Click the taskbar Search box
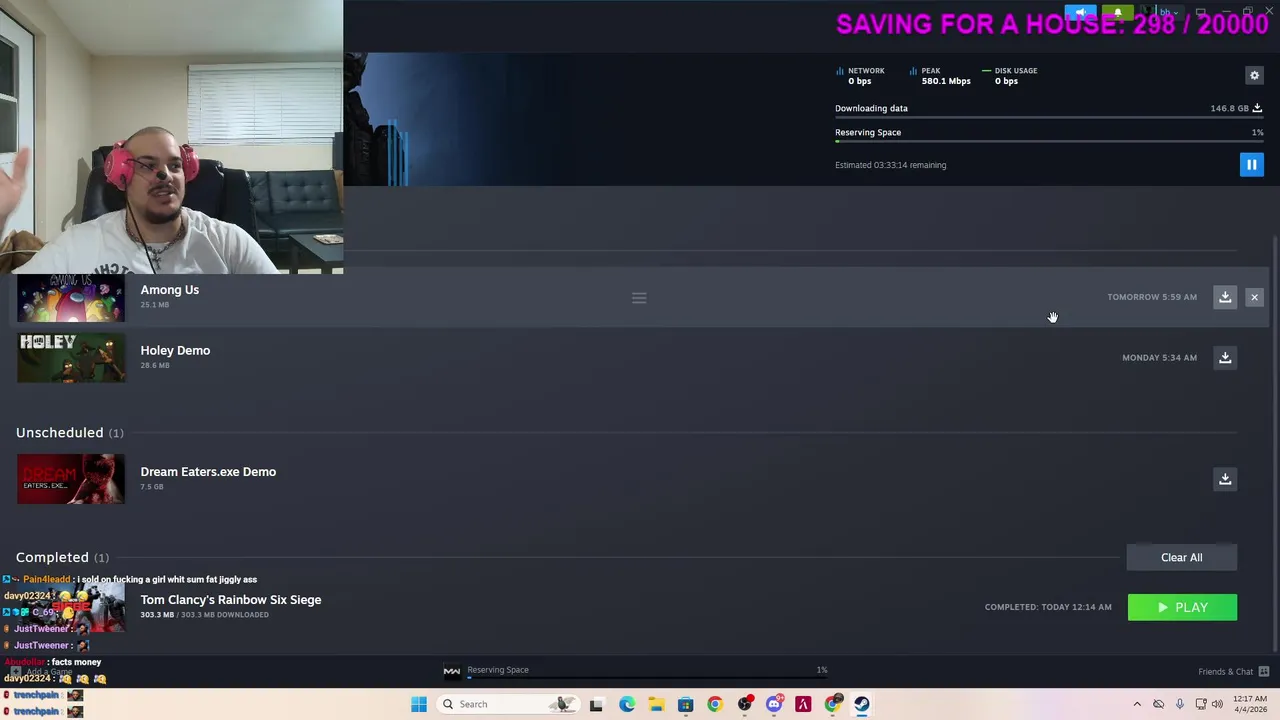Screen dimensions: 1280x720 pos(508,704)
